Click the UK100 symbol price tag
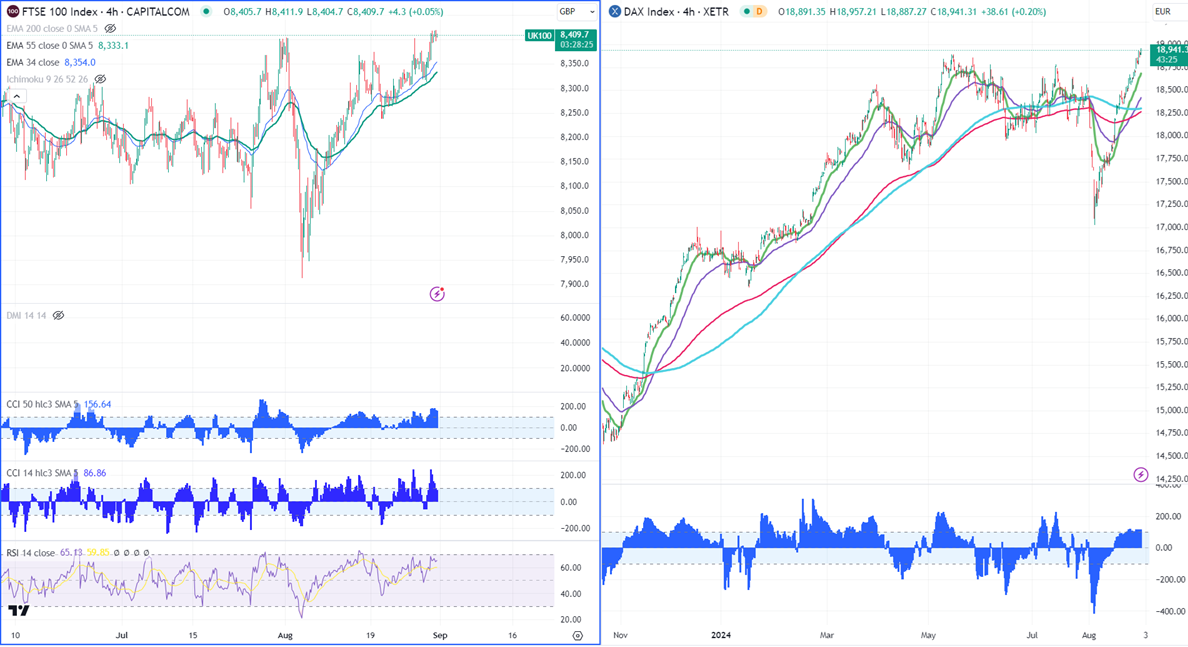The image size is (1188, 647). coord(539,35)
